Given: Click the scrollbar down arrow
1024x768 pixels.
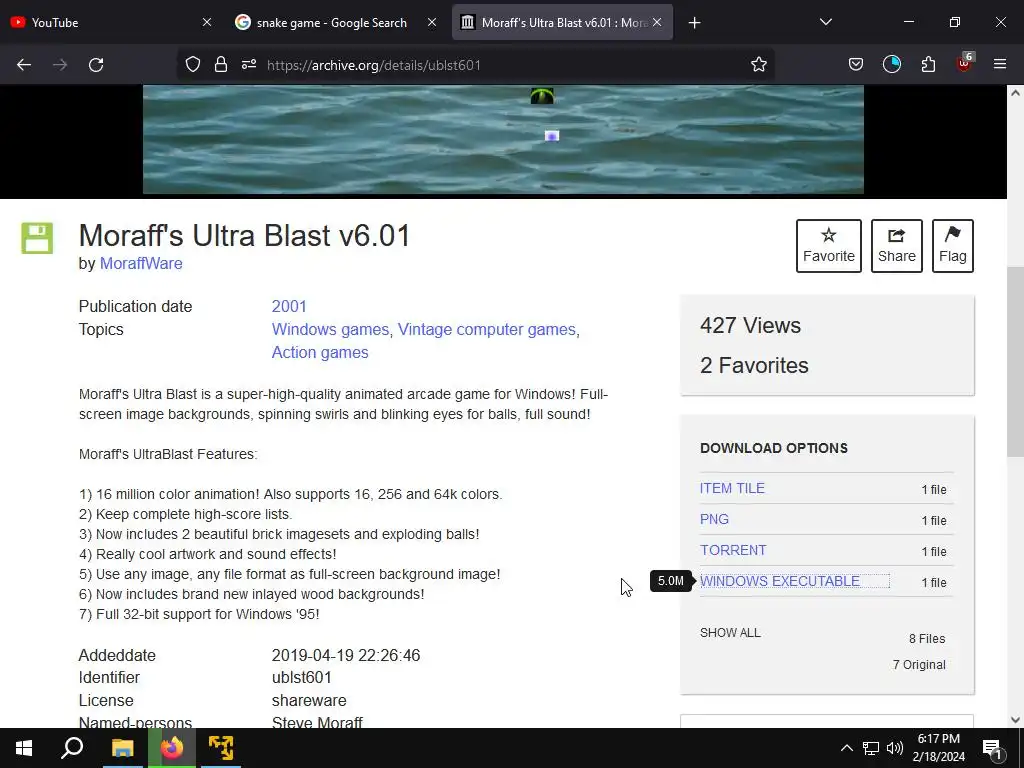Looking at the screenshot, I should point(1015,720).
